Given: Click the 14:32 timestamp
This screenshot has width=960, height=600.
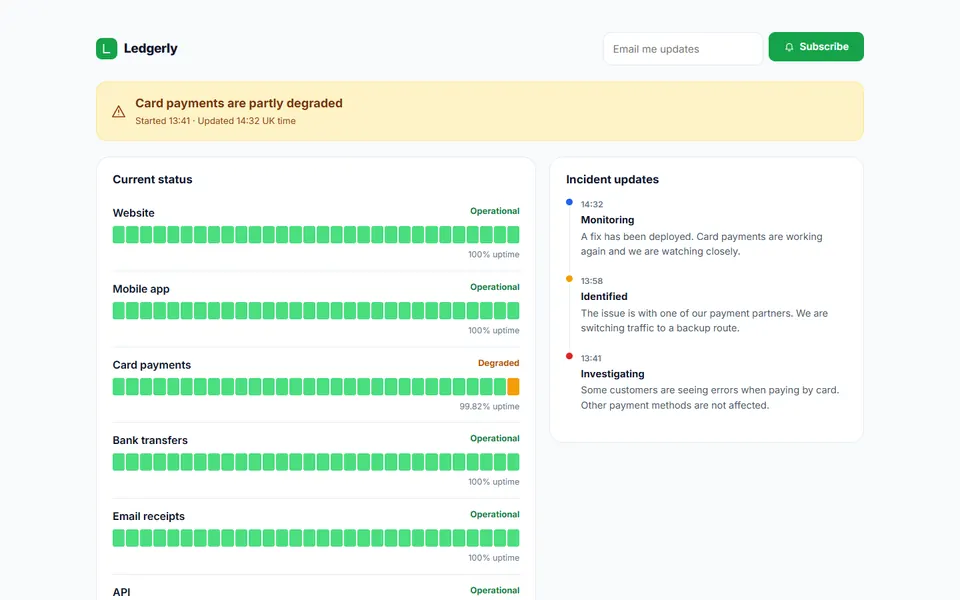Looking at the screenshot, I should pos(592,204).
